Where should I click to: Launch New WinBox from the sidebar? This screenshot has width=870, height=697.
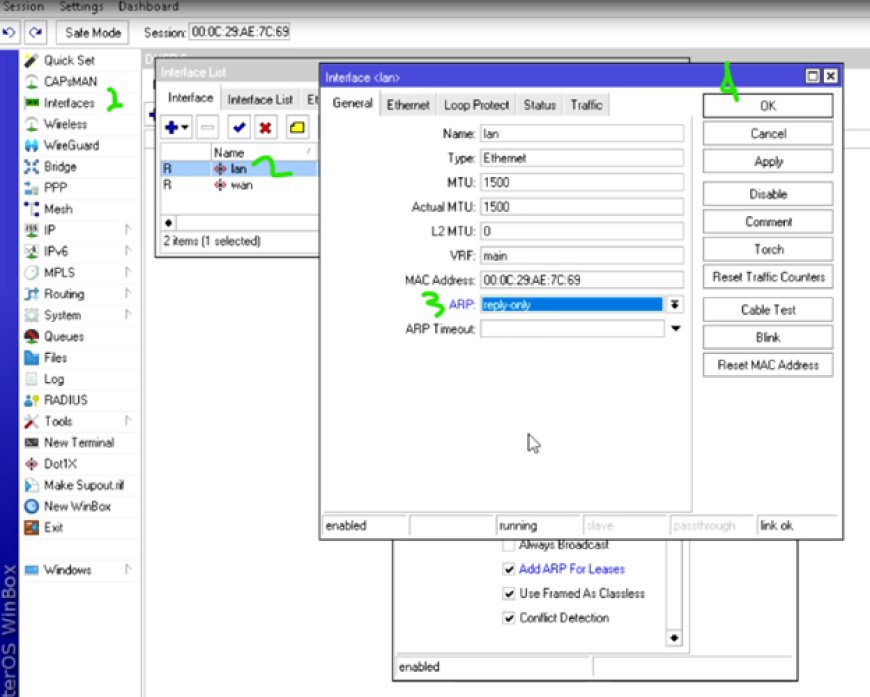(68, 506)
